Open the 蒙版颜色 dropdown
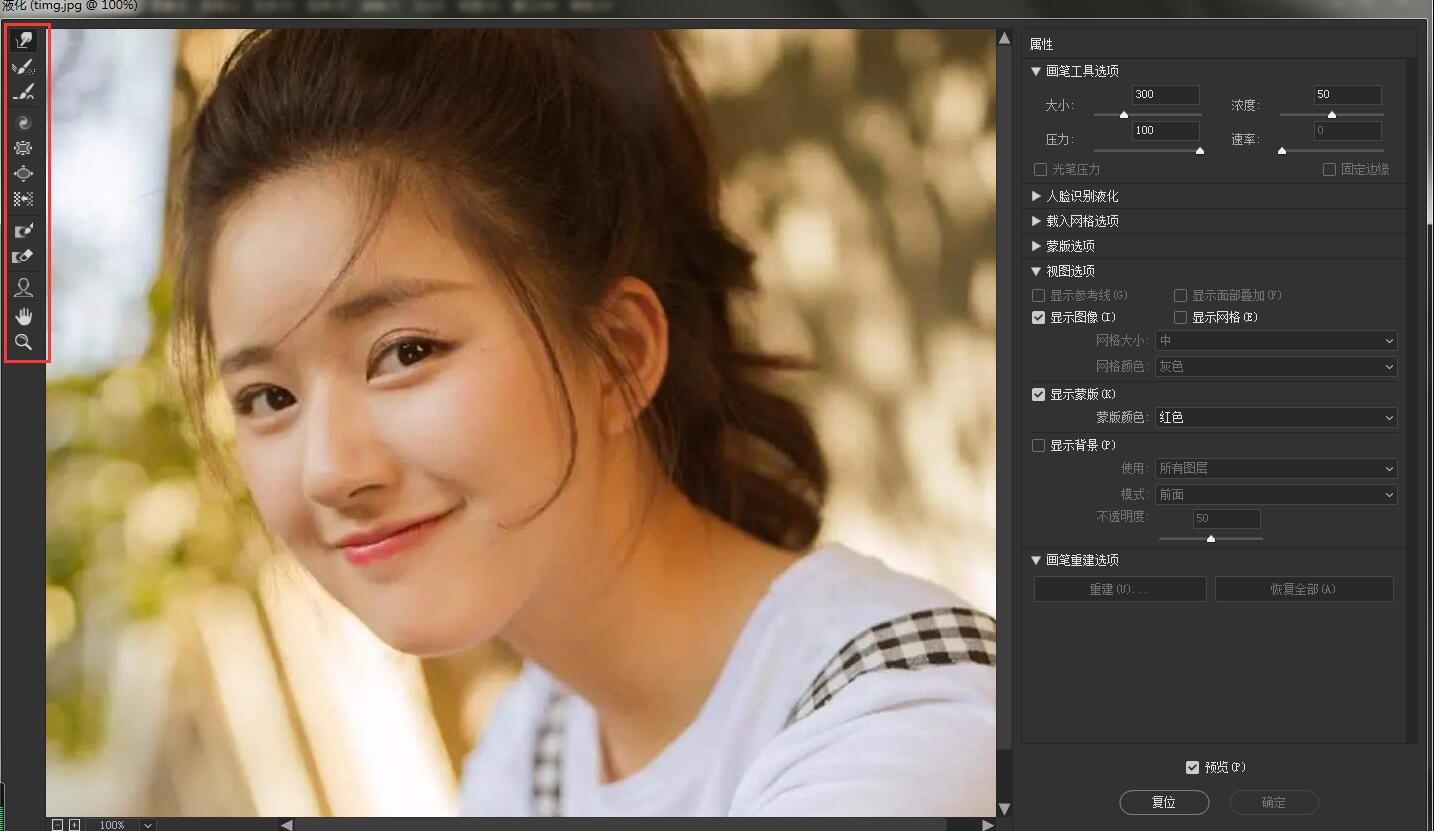Image resolution: width=1434 pixels, height=831 pixels. tap(1276, 417)
